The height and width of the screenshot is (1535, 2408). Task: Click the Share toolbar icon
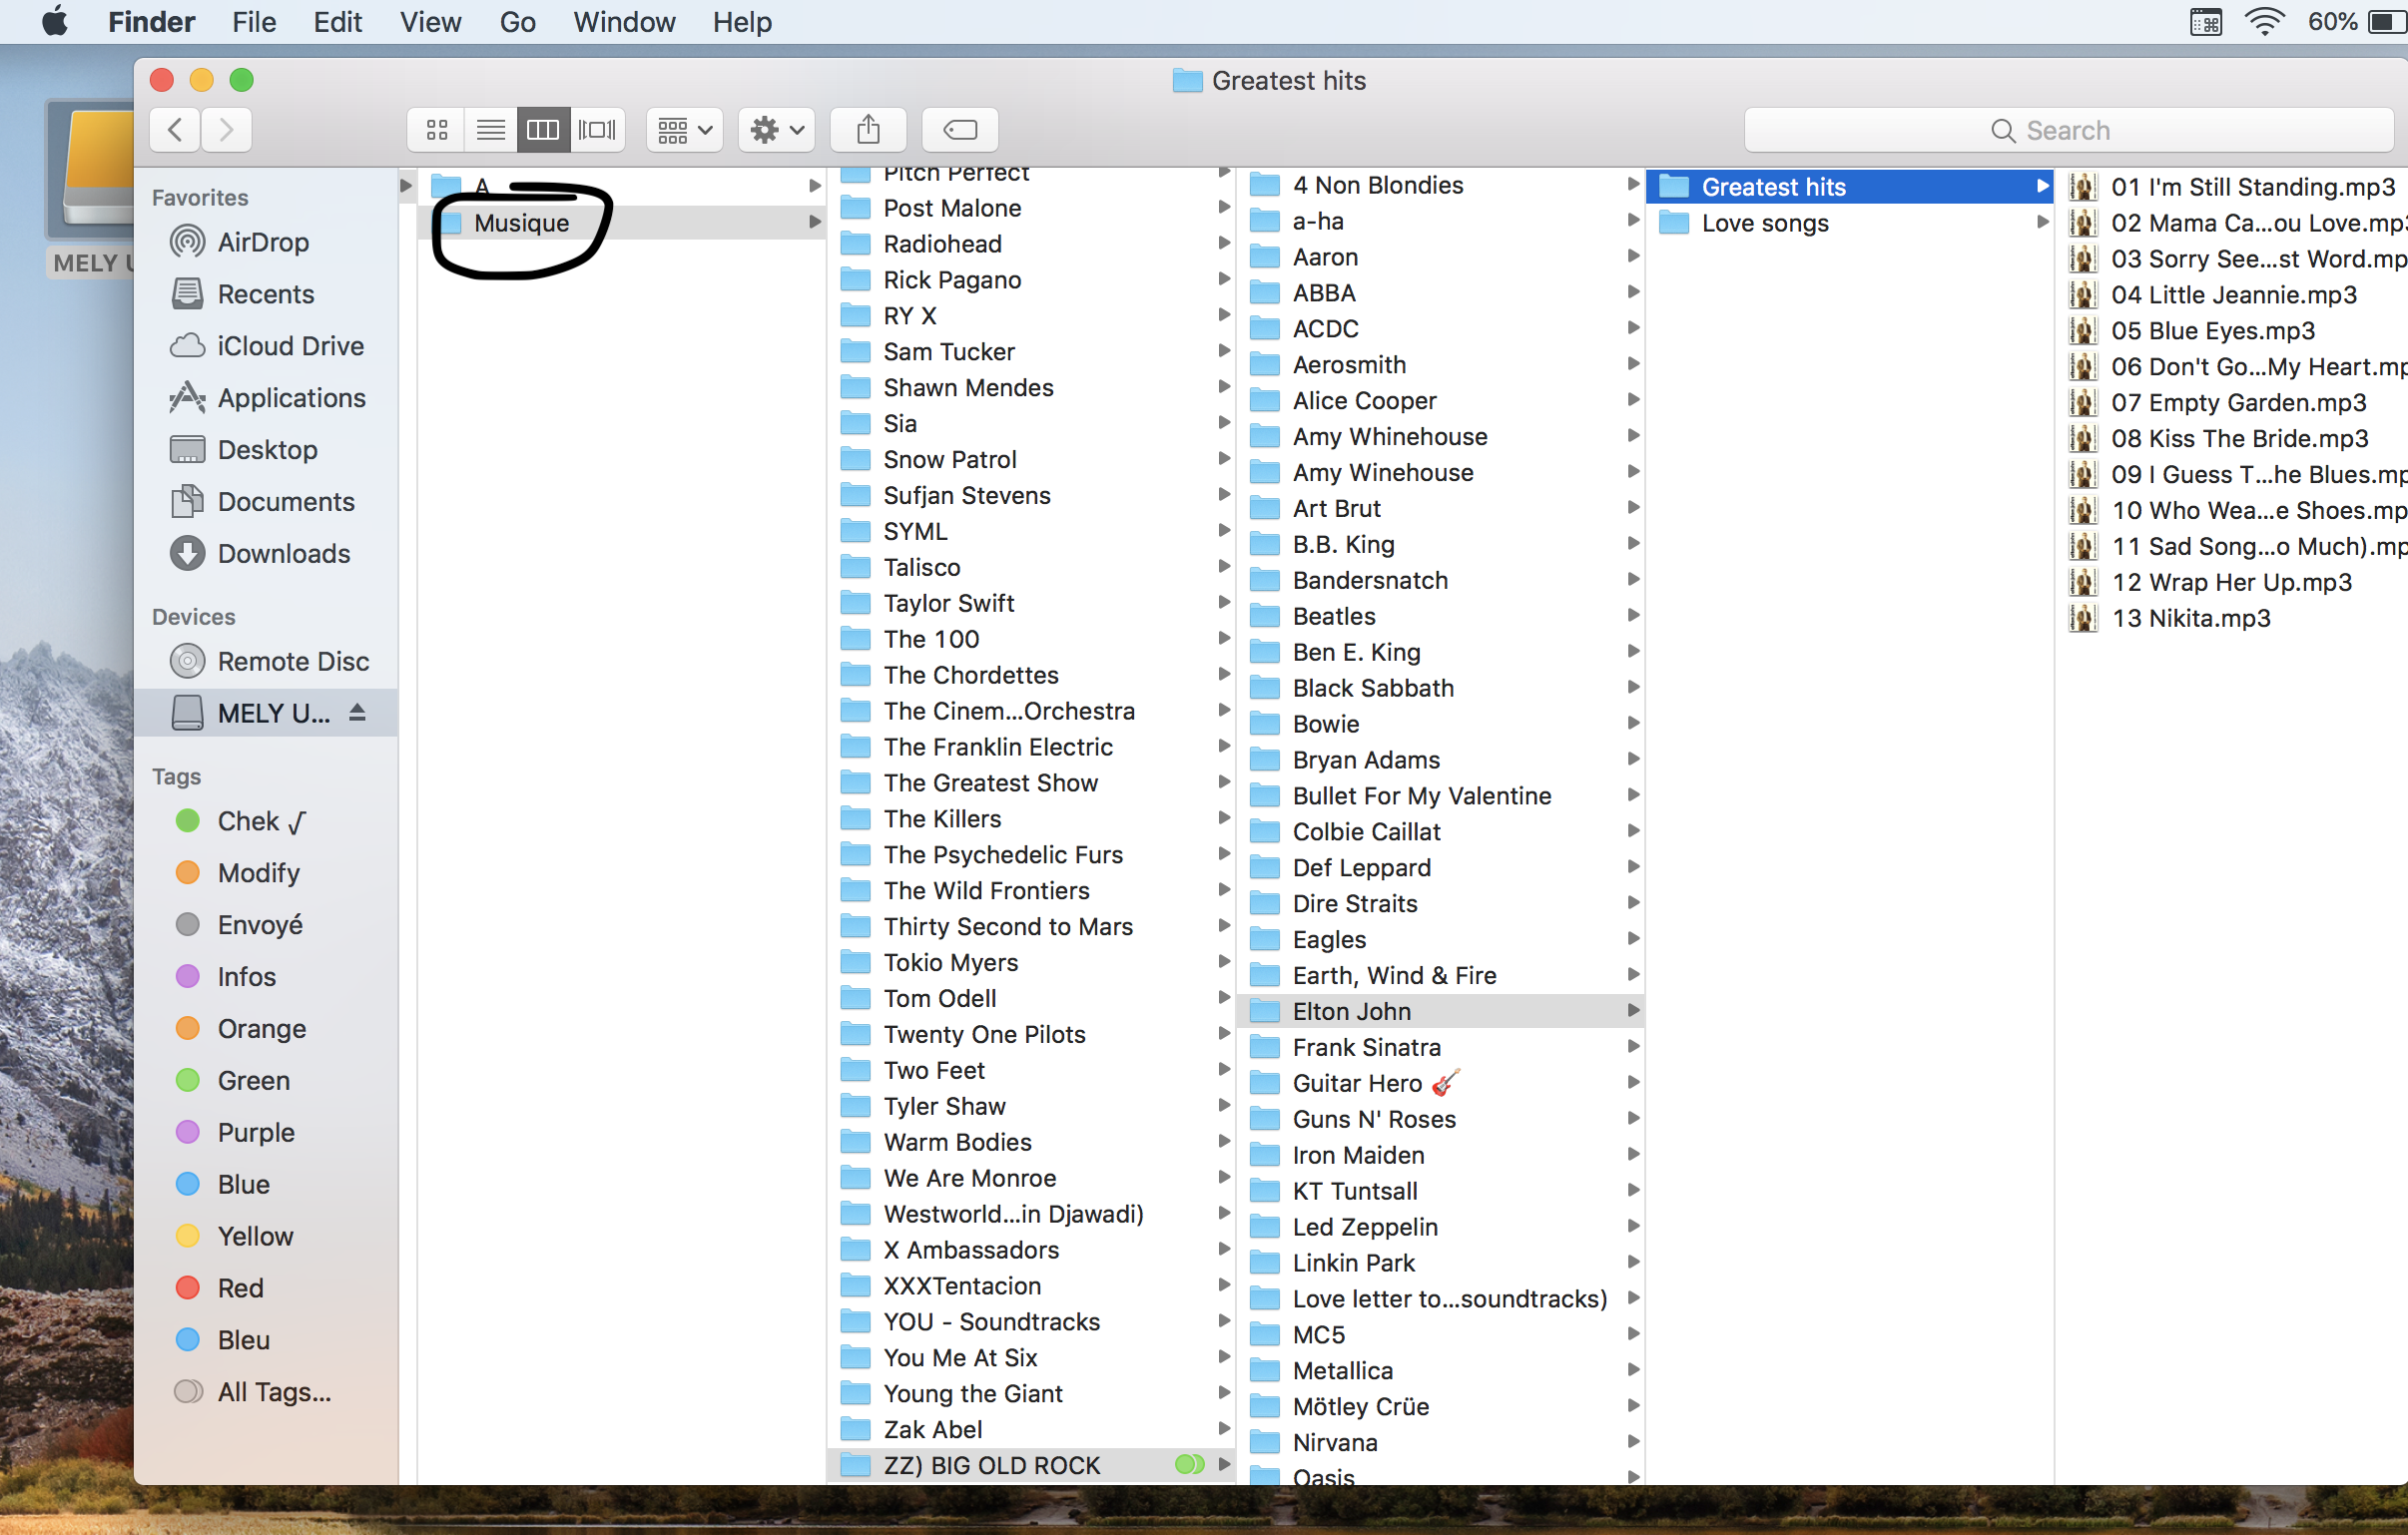(x=868, y=130)
